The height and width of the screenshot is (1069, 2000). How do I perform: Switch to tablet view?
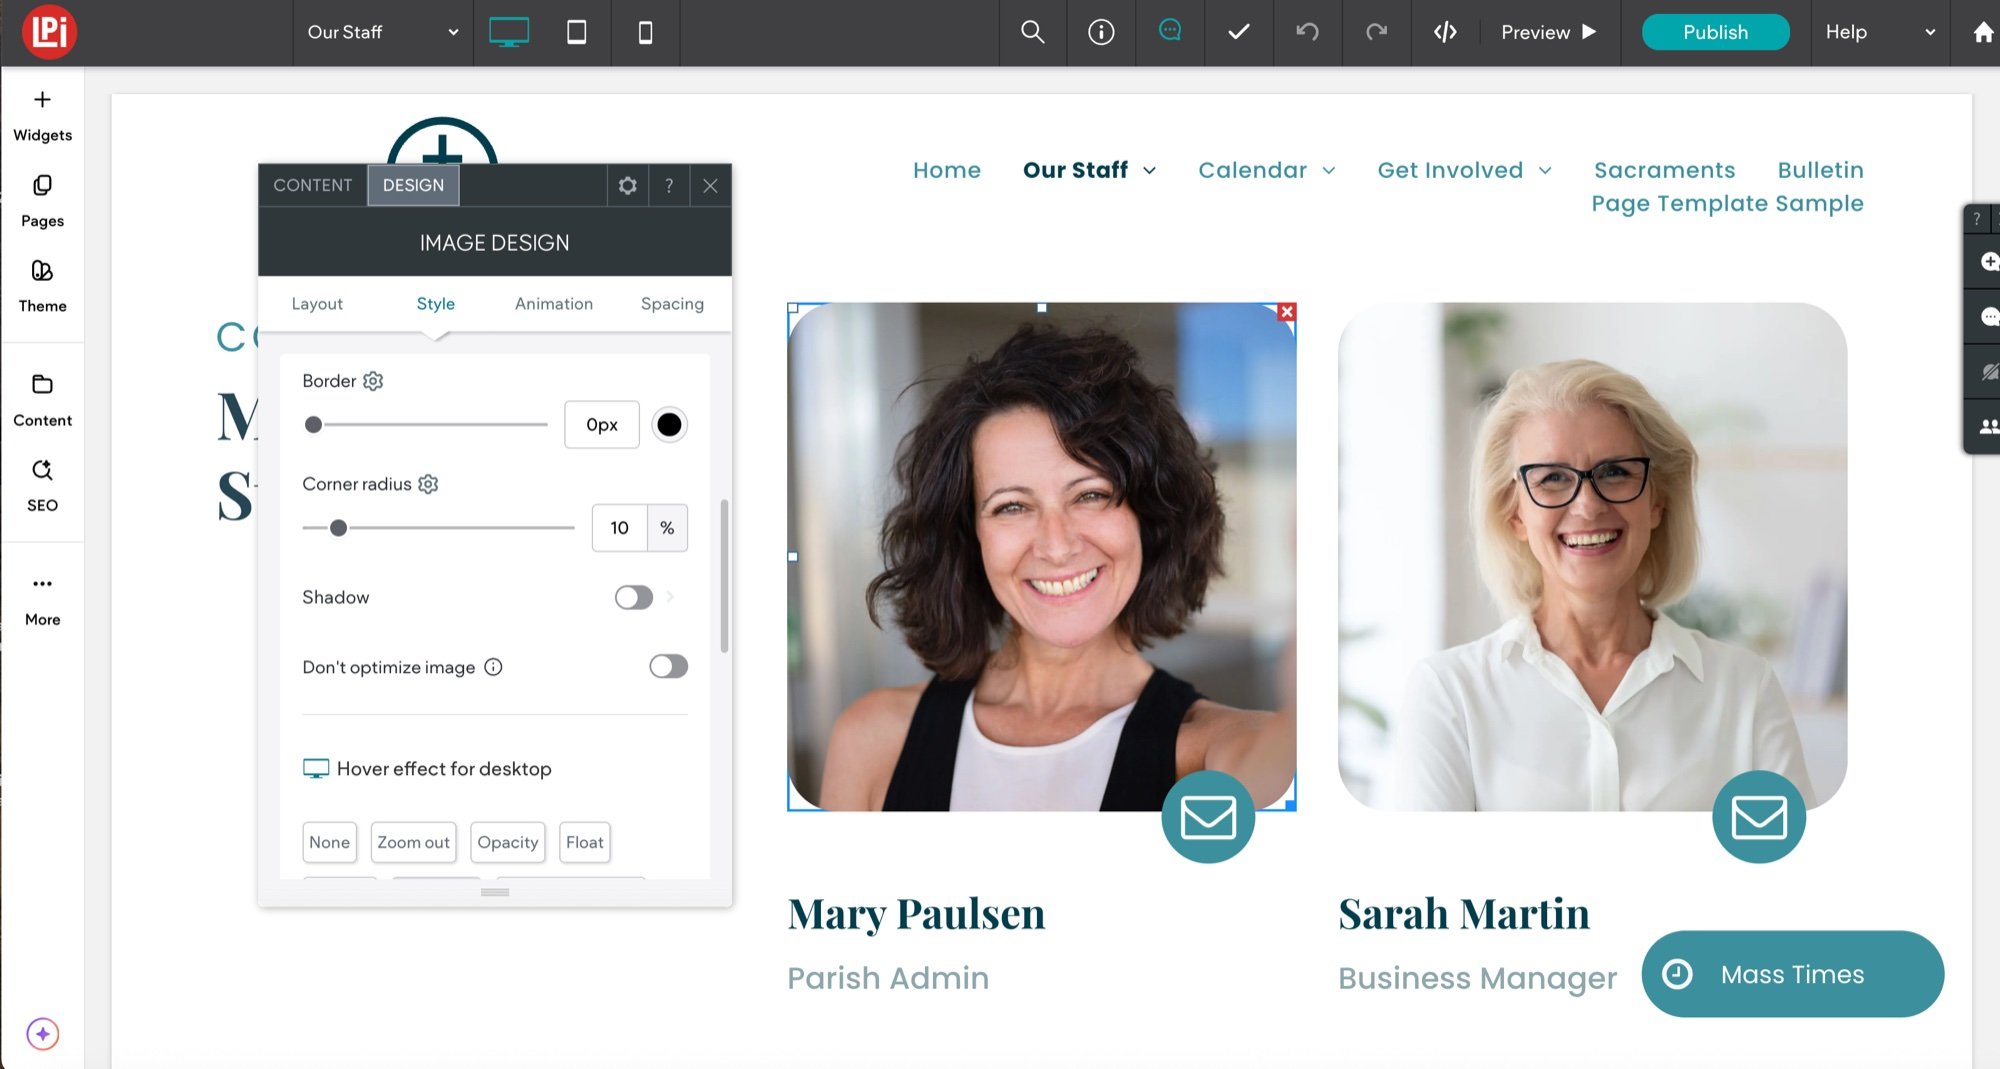pos(576,32)
